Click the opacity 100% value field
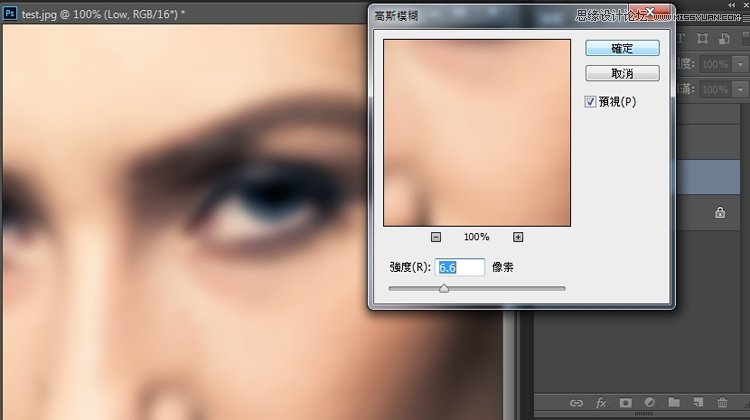The image size is (750, 420). [715, 64]
